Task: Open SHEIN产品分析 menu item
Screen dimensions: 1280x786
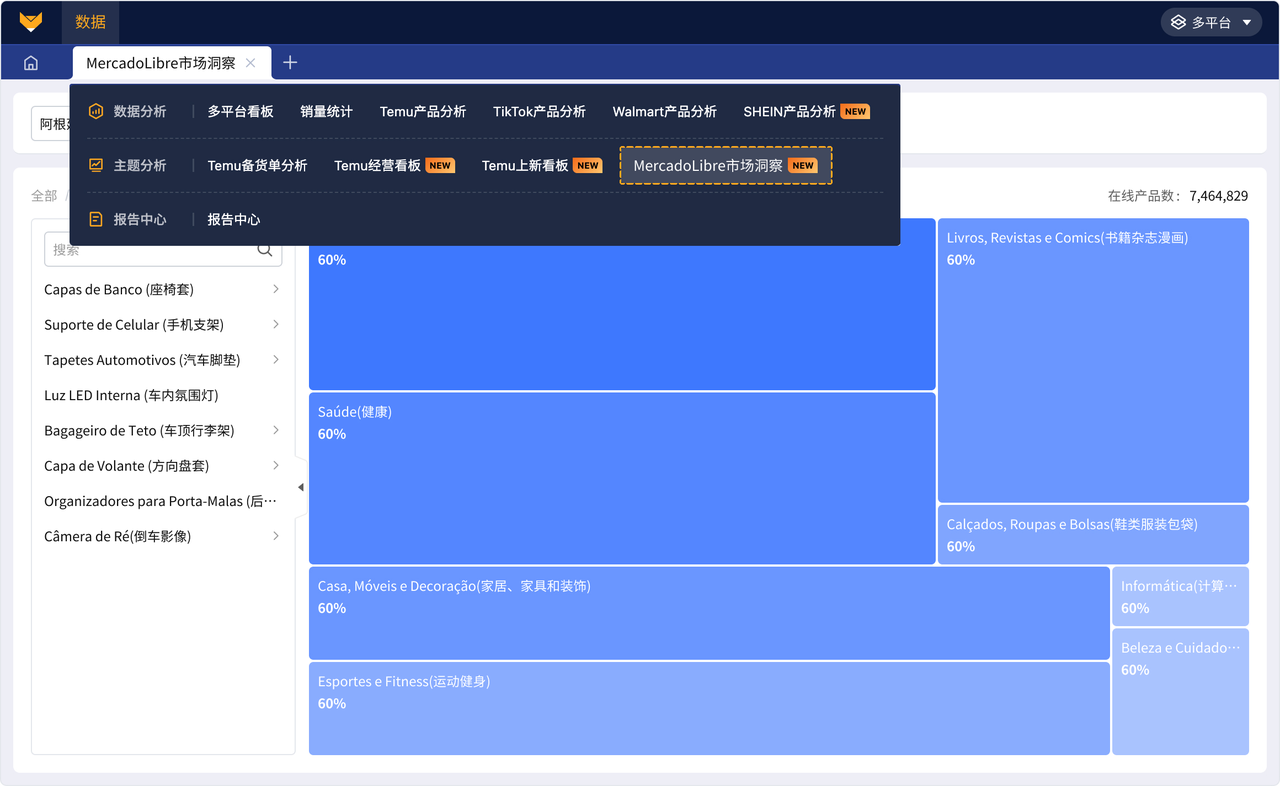Action: (806, 111)
